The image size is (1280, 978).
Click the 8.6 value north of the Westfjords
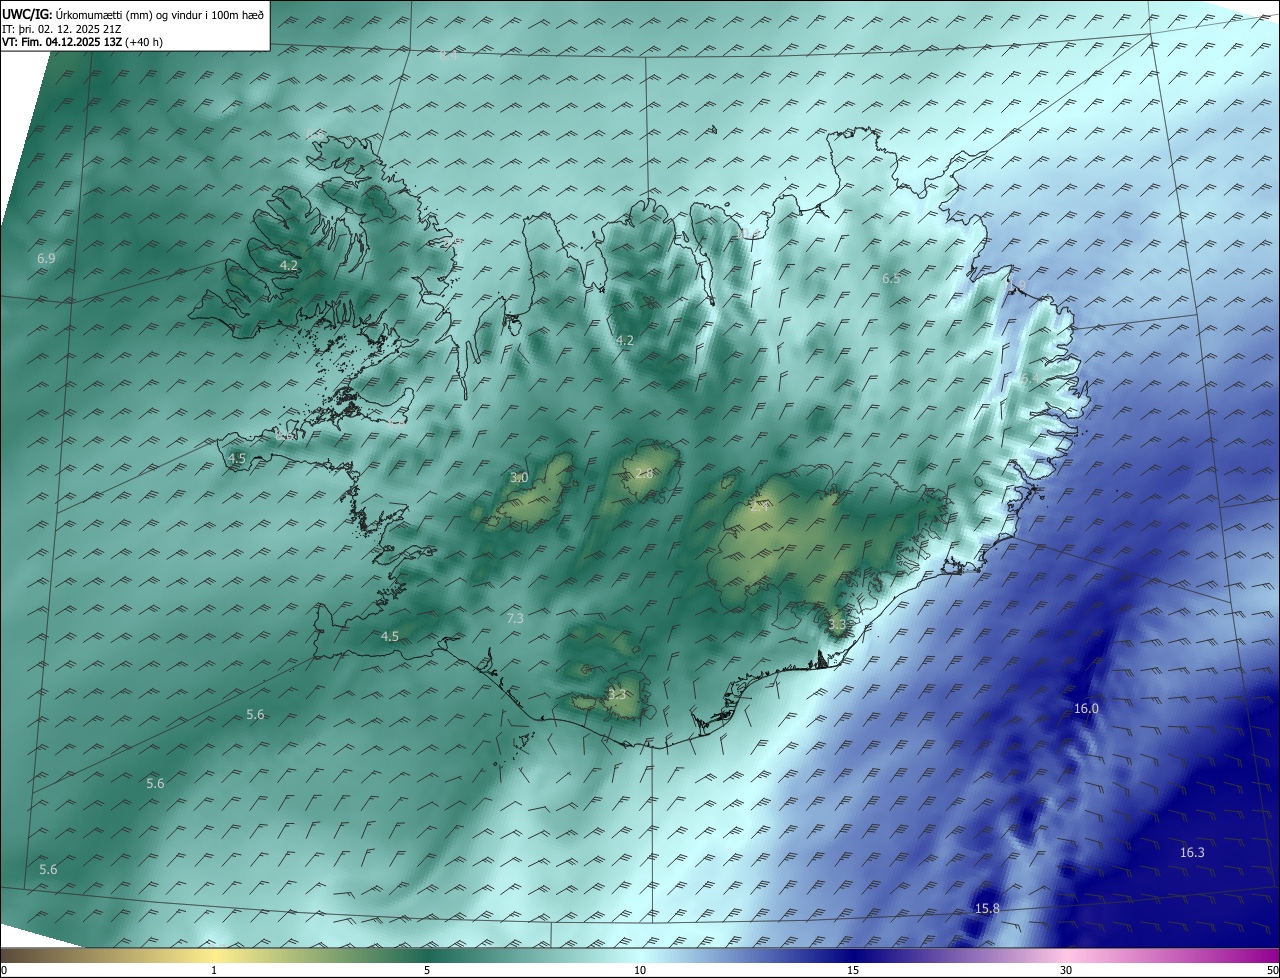tap(316, 135)
